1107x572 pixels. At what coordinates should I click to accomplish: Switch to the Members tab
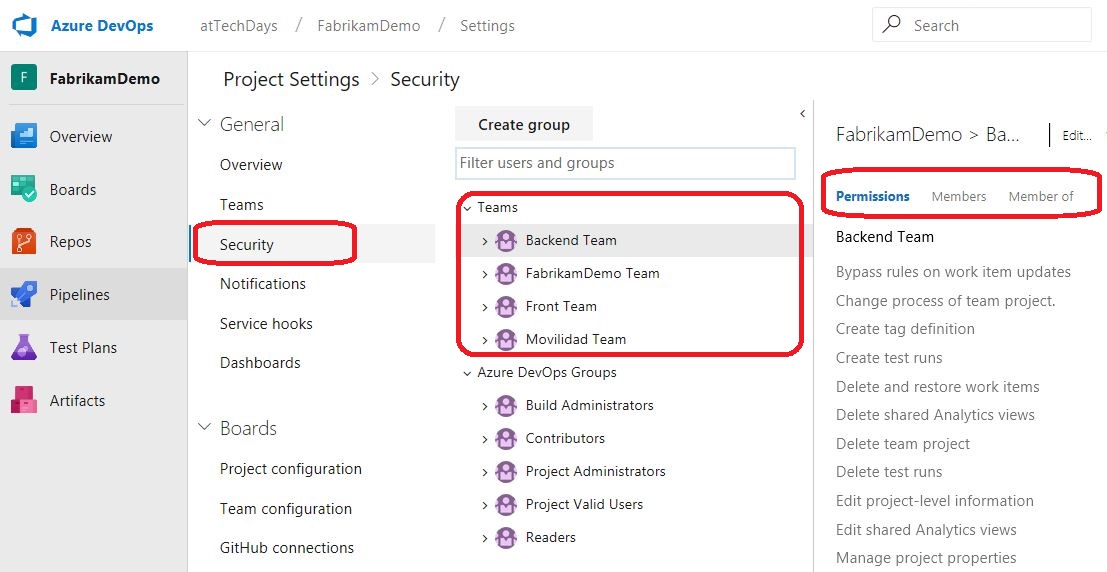(959, 196)
